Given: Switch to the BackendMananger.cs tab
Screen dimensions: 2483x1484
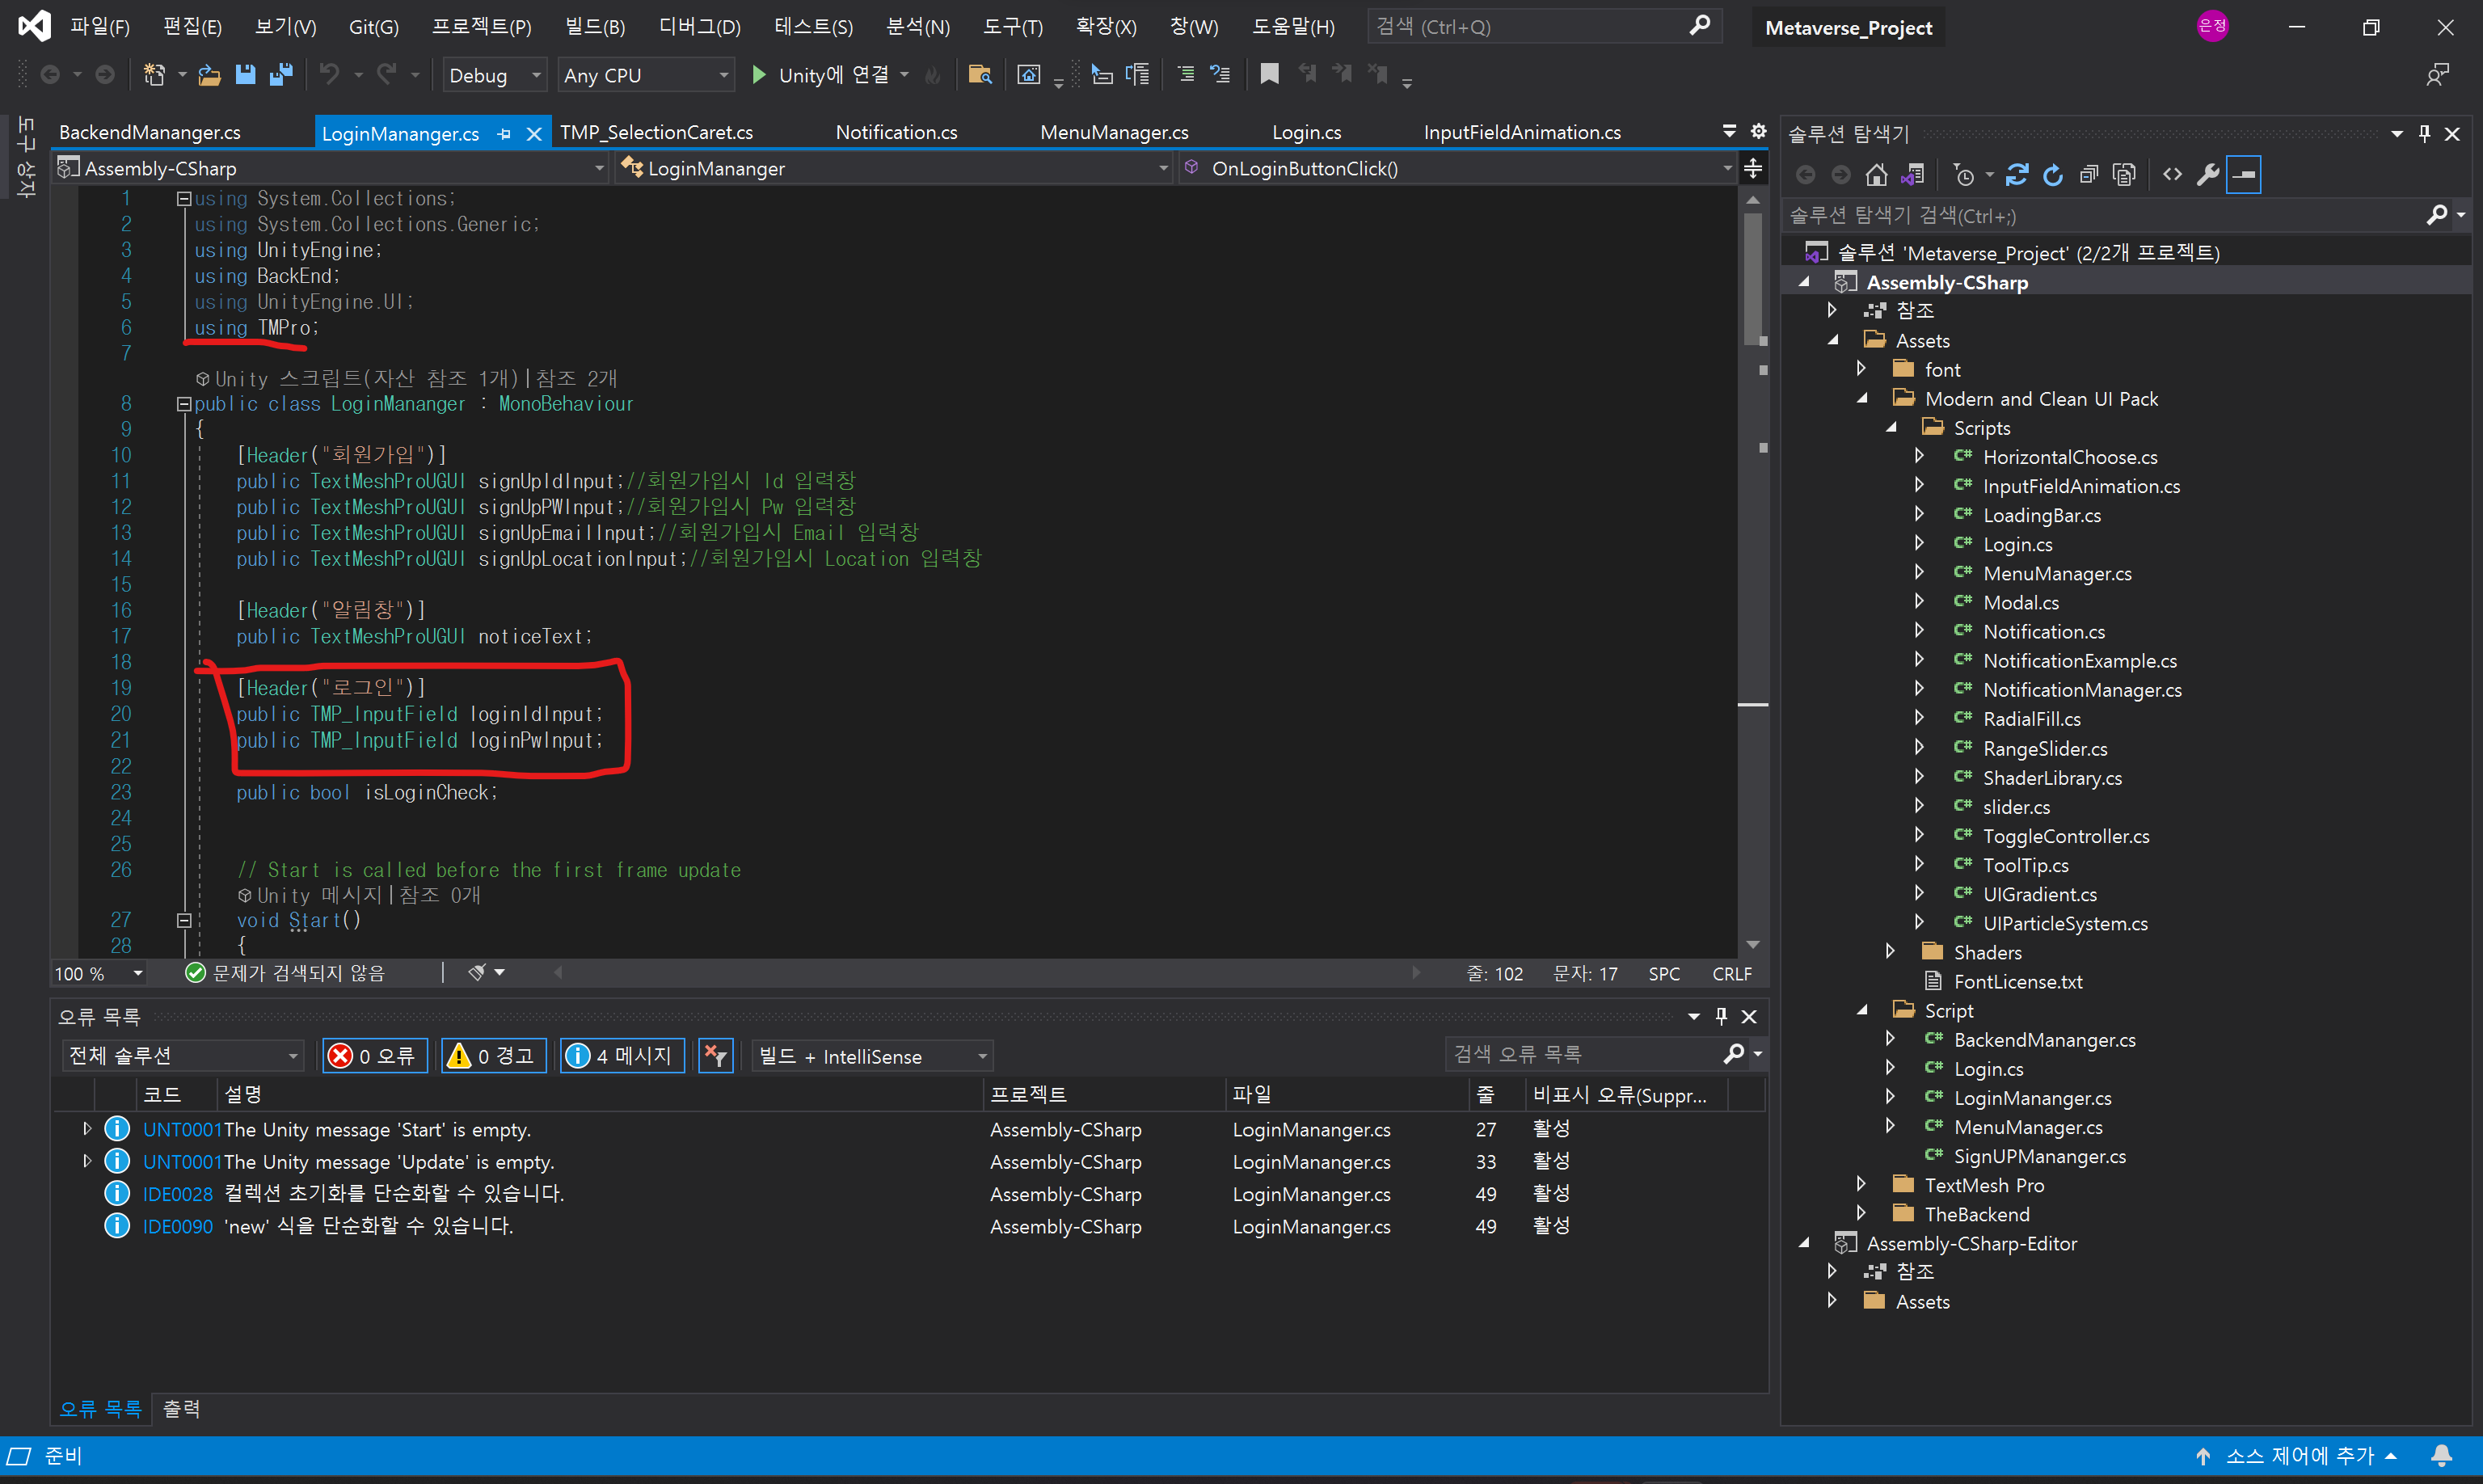Looking at the screenshot, I should click(x=150, y=132).
